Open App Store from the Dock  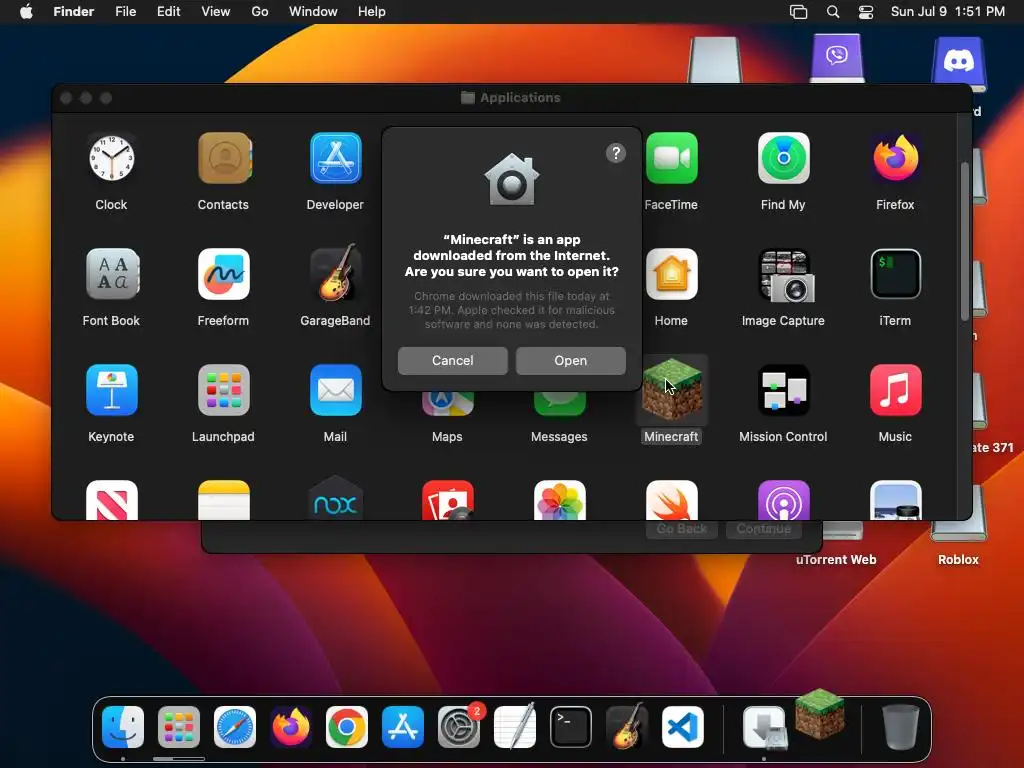(x=403, y=727)
